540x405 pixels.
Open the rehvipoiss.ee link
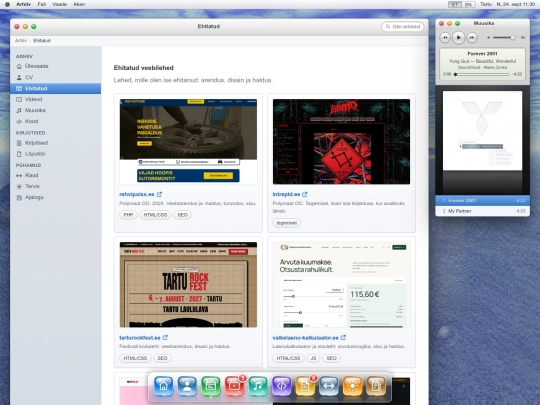coord(137,194)
